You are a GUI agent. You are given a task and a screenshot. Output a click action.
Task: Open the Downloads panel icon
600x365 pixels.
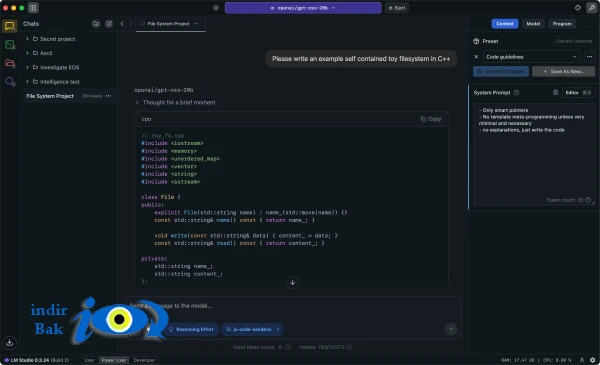click(x=10, y=342)
